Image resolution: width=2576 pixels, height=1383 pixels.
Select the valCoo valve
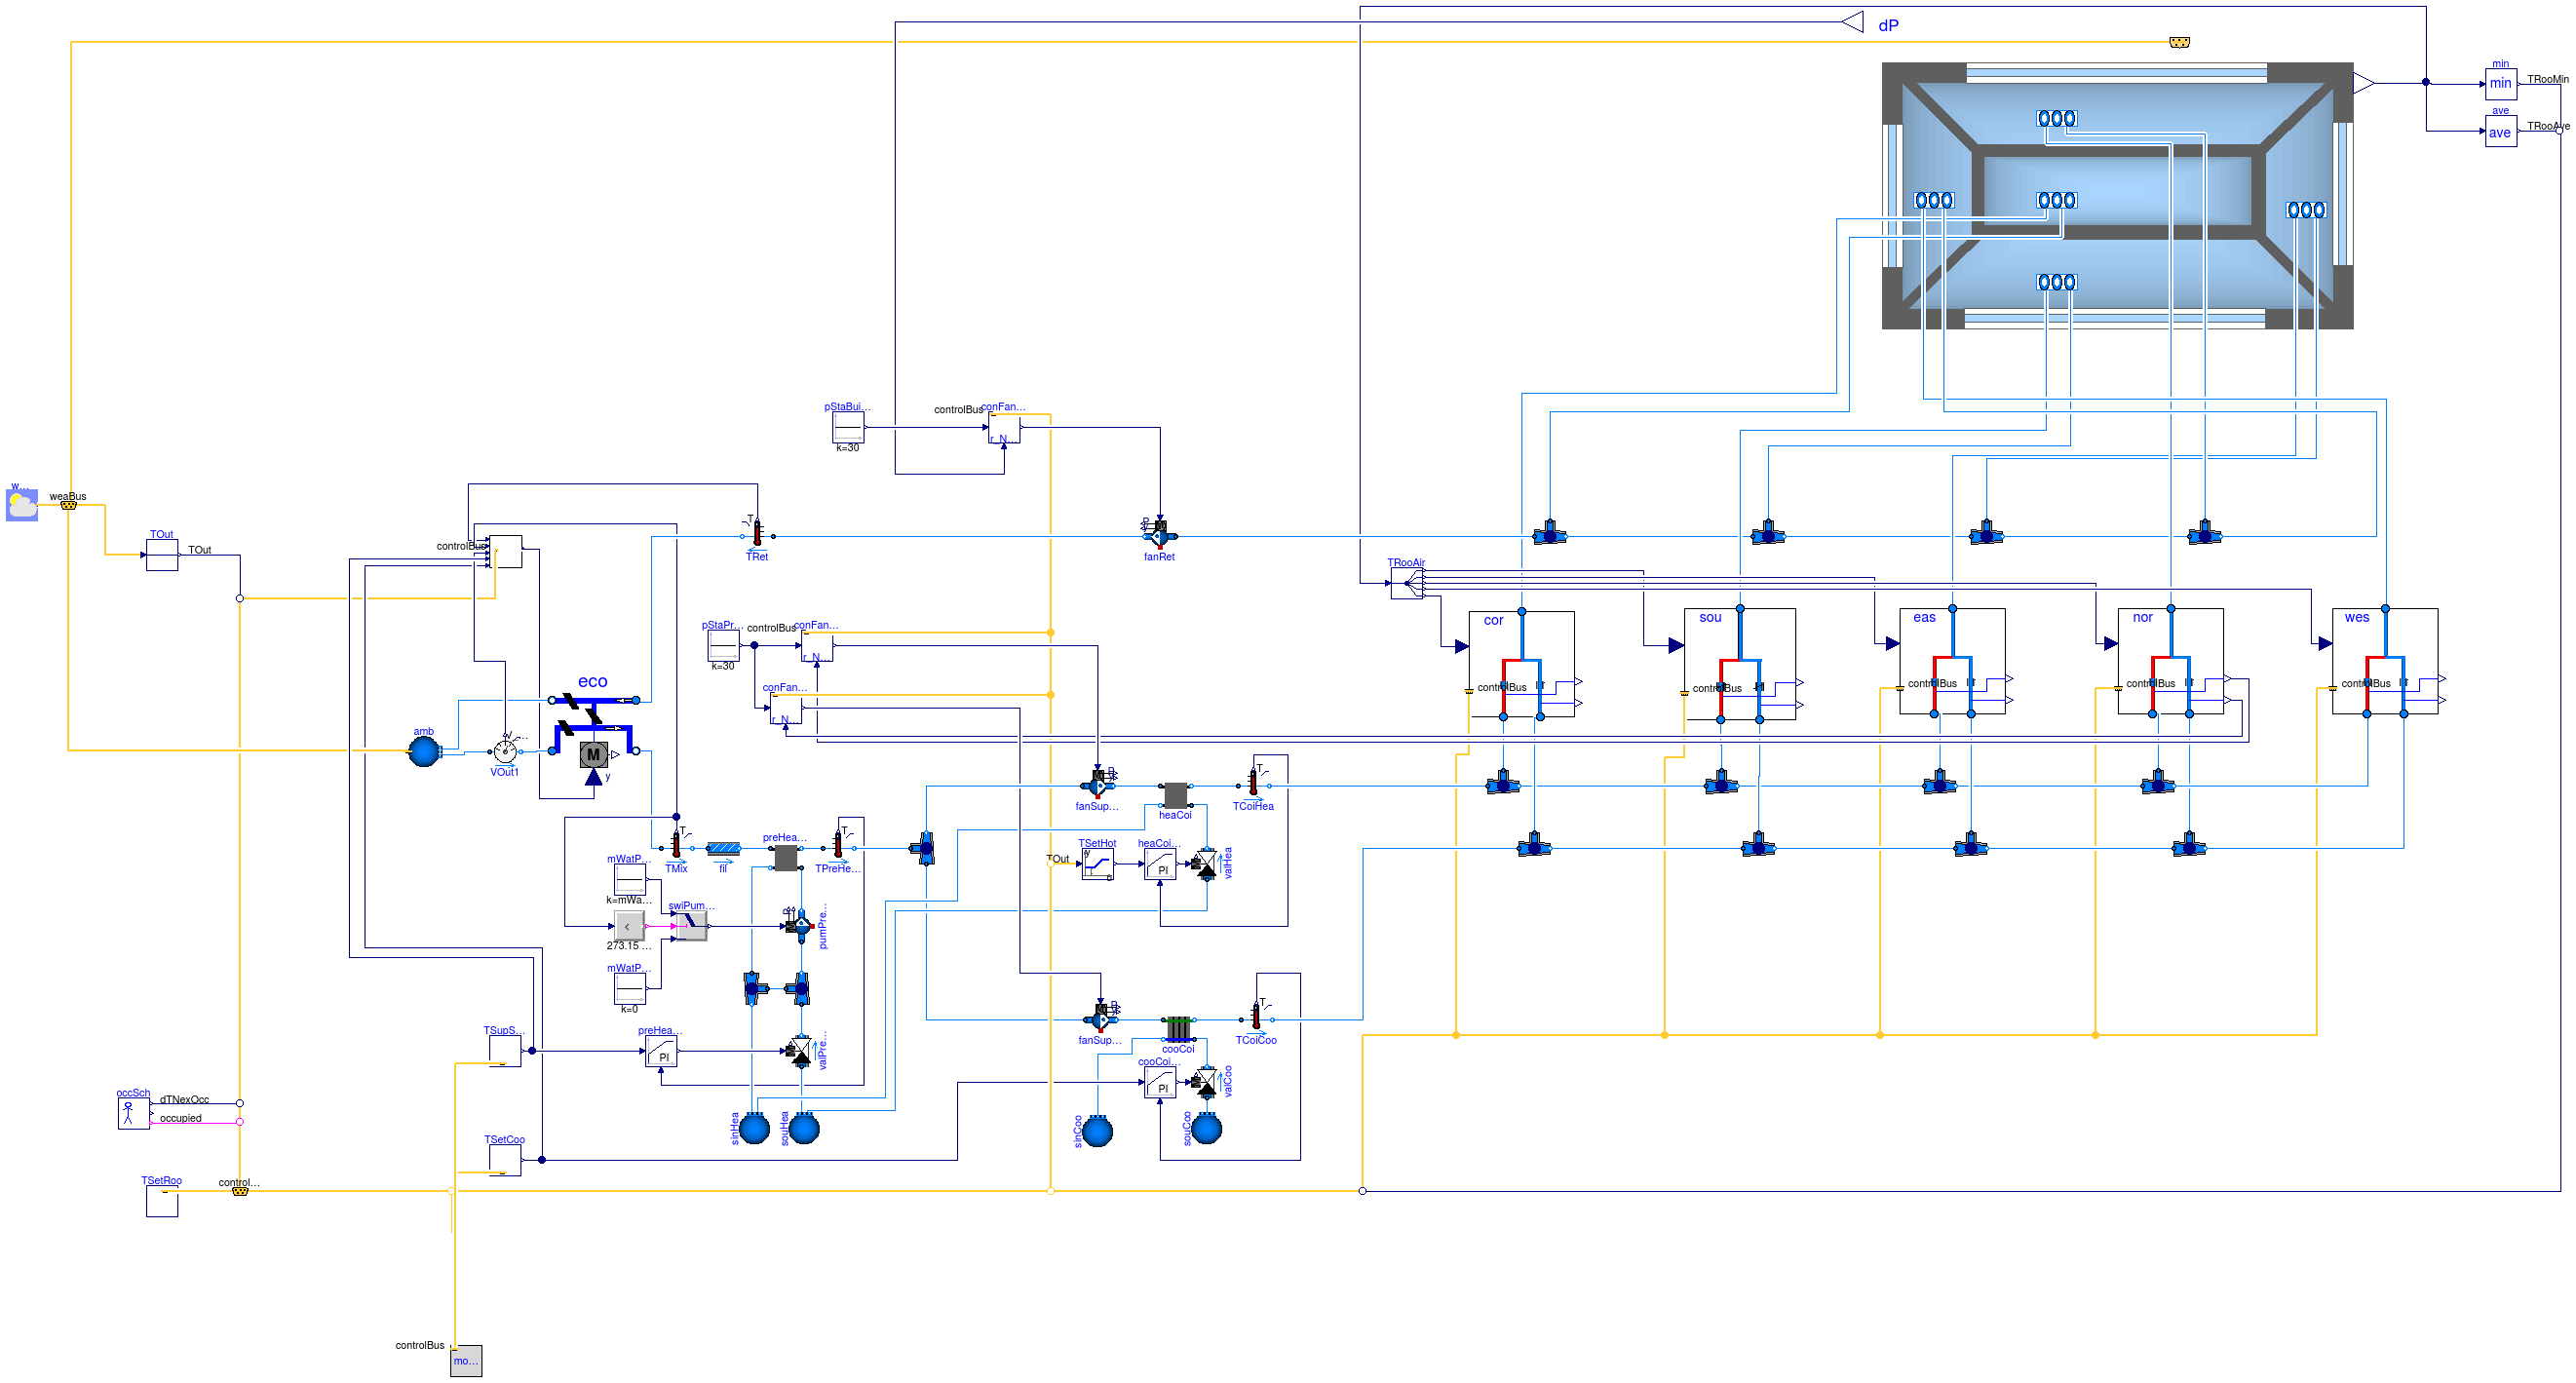point(1207,1082)
